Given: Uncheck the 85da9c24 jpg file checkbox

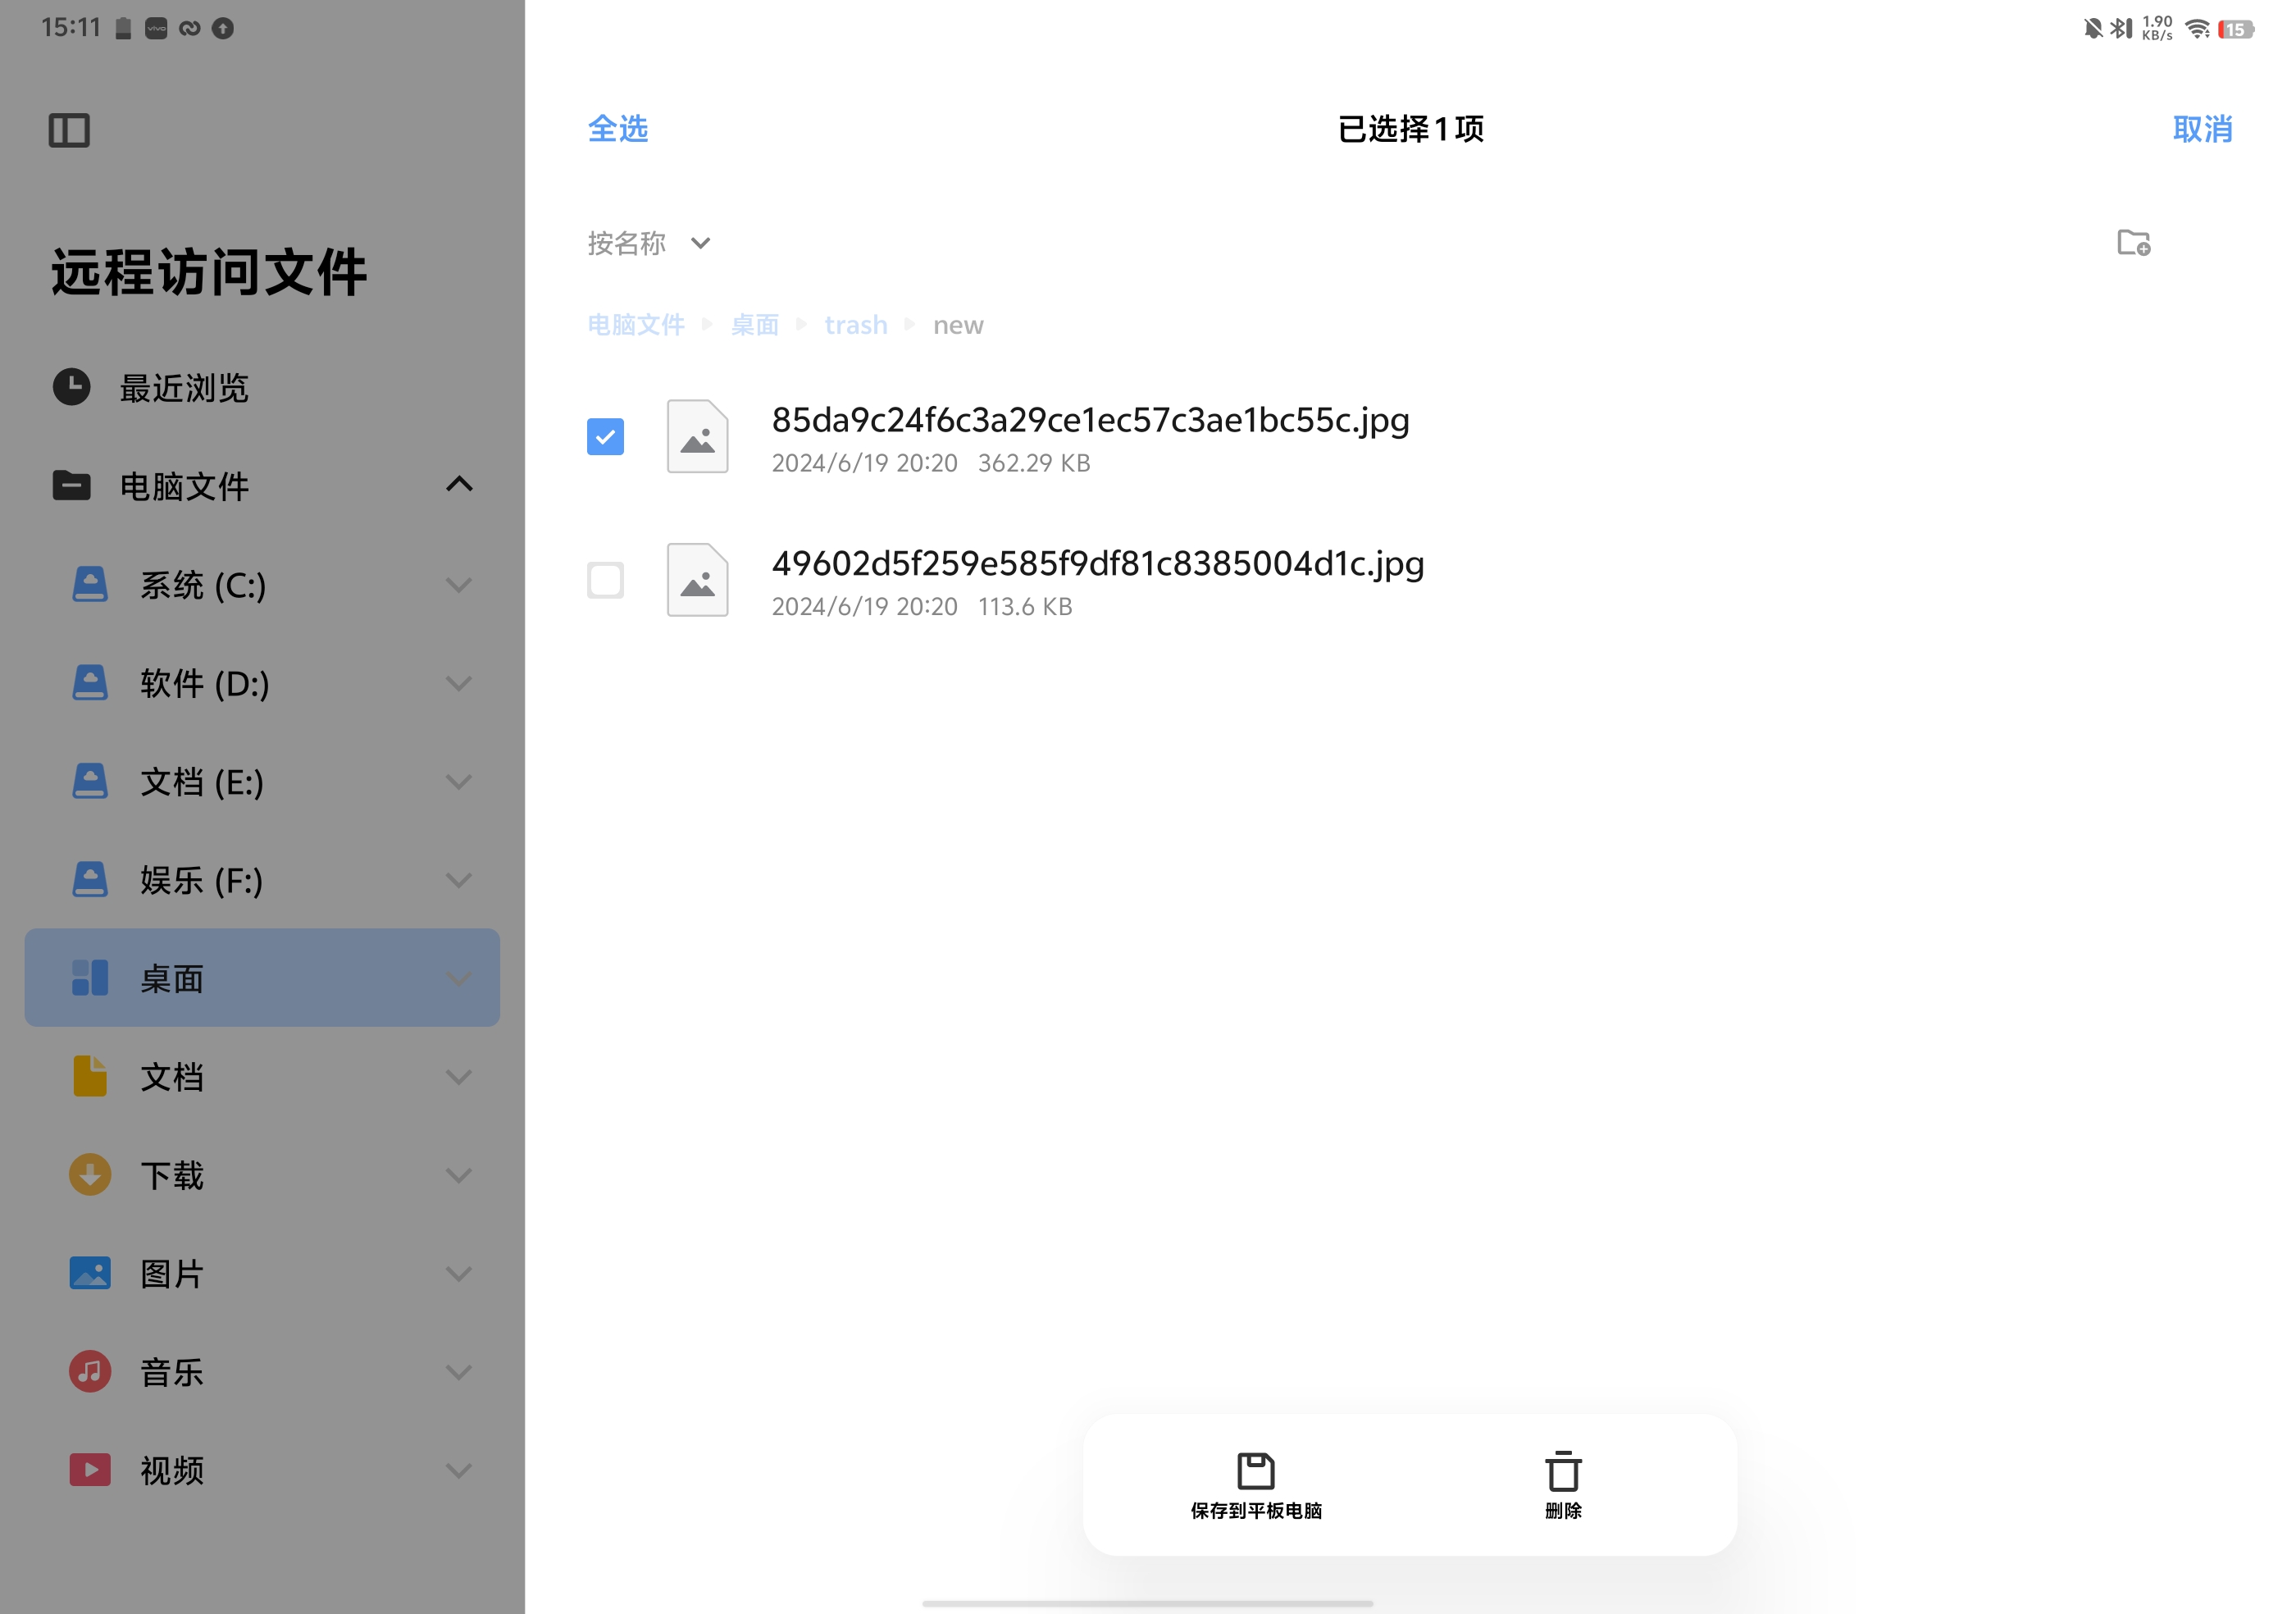Looking at the screenshot, I should click(x=605, y=437).
